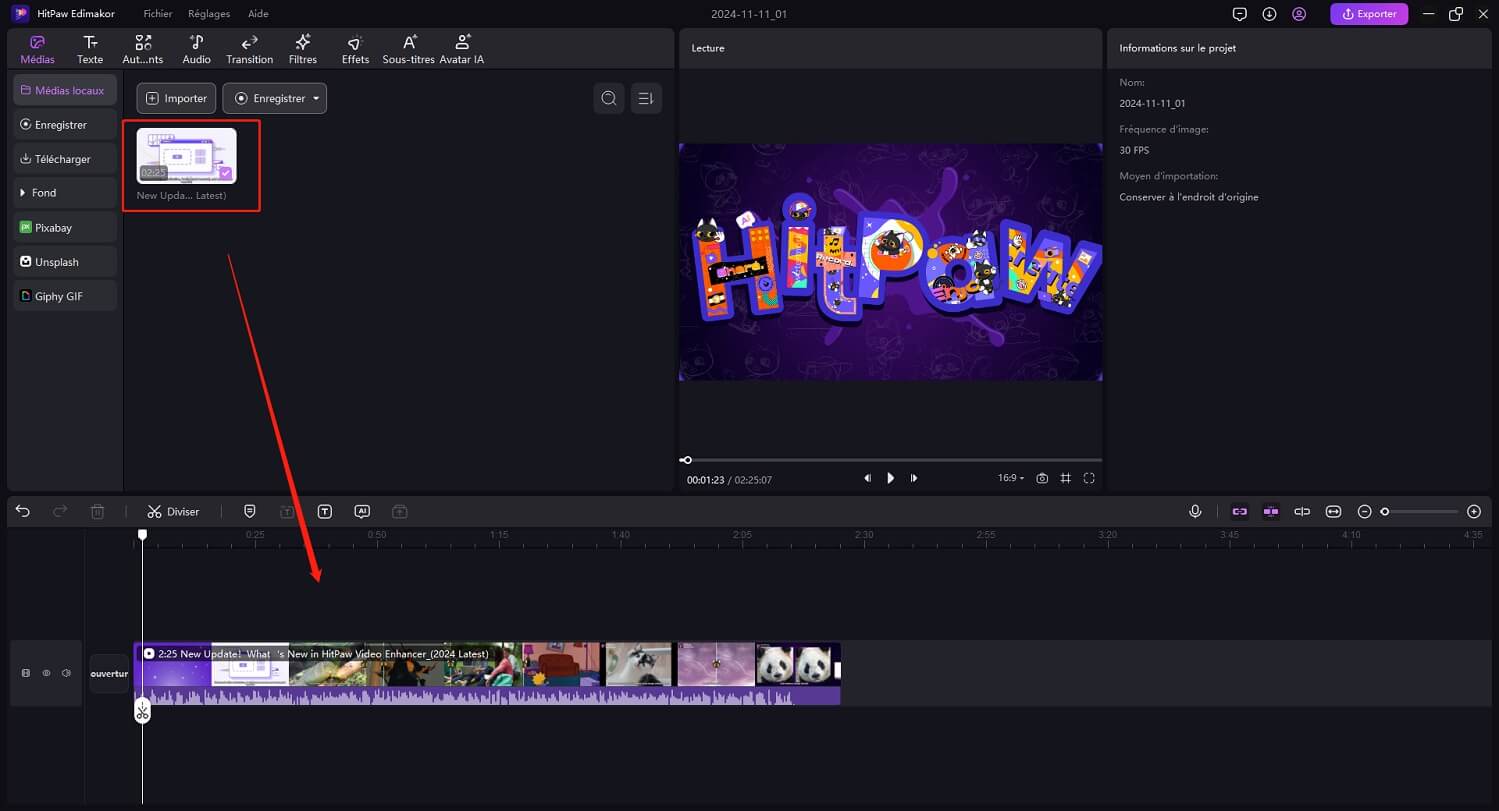
Task: Zoom in the timeline with plus button
Action: pos(1474,511)
